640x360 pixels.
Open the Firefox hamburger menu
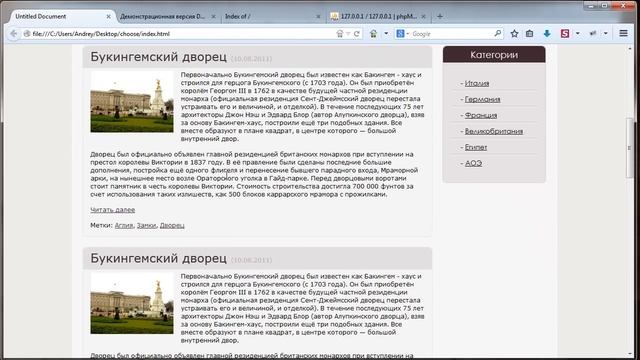pyautogui.click(x=623, y=33)
